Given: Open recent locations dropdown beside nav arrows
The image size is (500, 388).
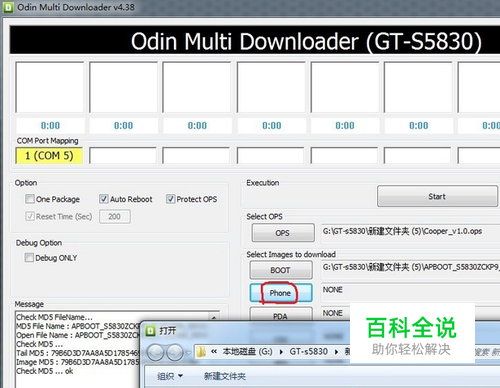Looking at the screenshot, I should [189, 352].
